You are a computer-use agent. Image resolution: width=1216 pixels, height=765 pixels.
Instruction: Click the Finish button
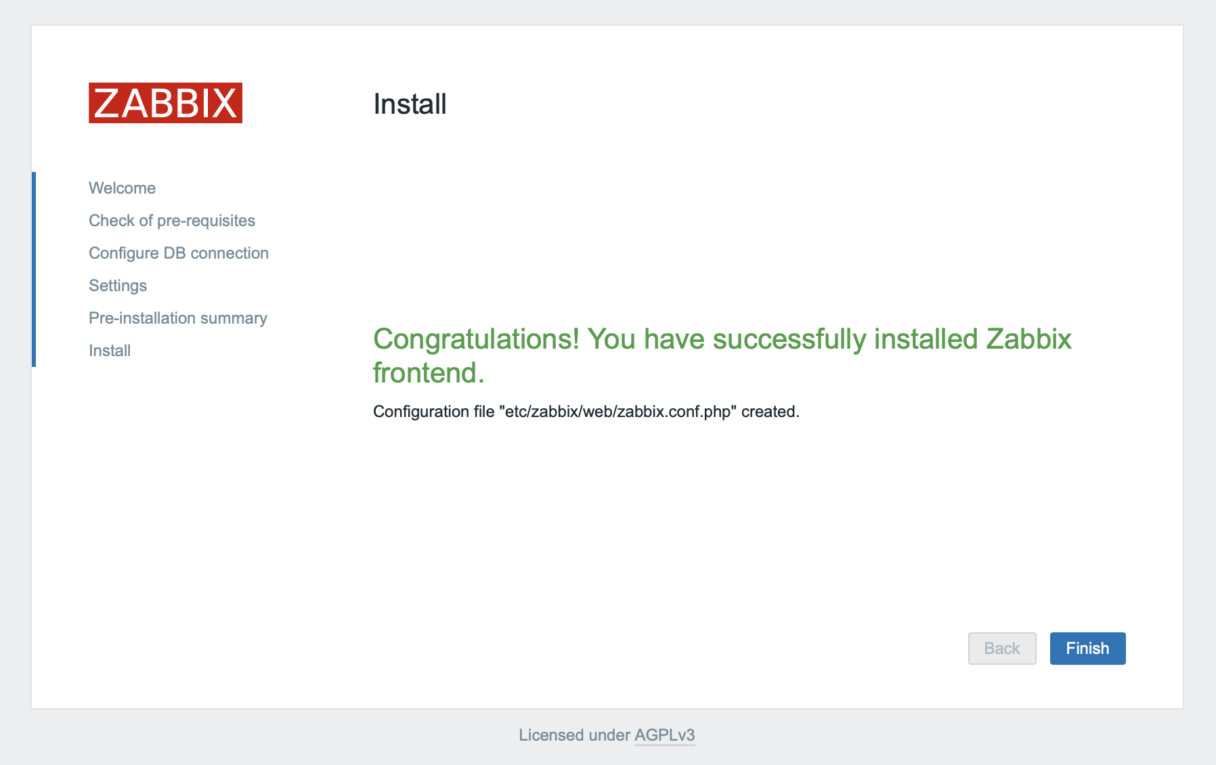click(x=1087, y=648)
